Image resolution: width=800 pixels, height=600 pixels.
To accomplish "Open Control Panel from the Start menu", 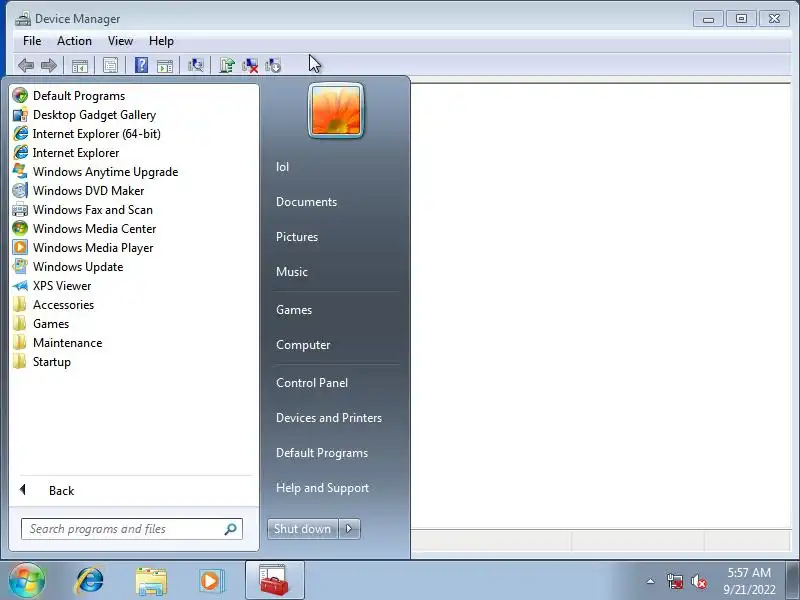I will [312, 383].
